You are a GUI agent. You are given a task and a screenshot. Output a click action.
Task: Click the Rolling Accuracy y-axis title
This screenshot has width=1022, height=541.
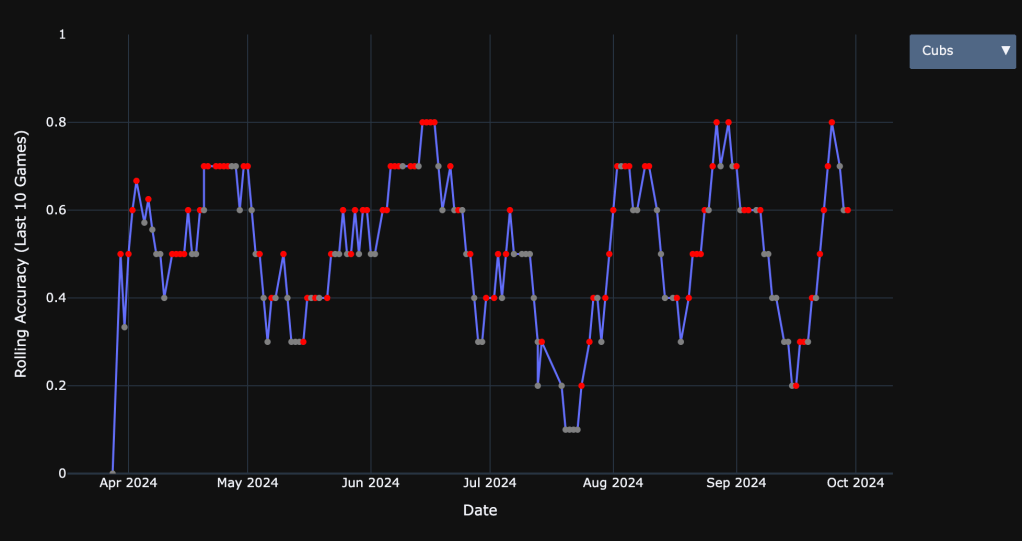pos(22,254)
